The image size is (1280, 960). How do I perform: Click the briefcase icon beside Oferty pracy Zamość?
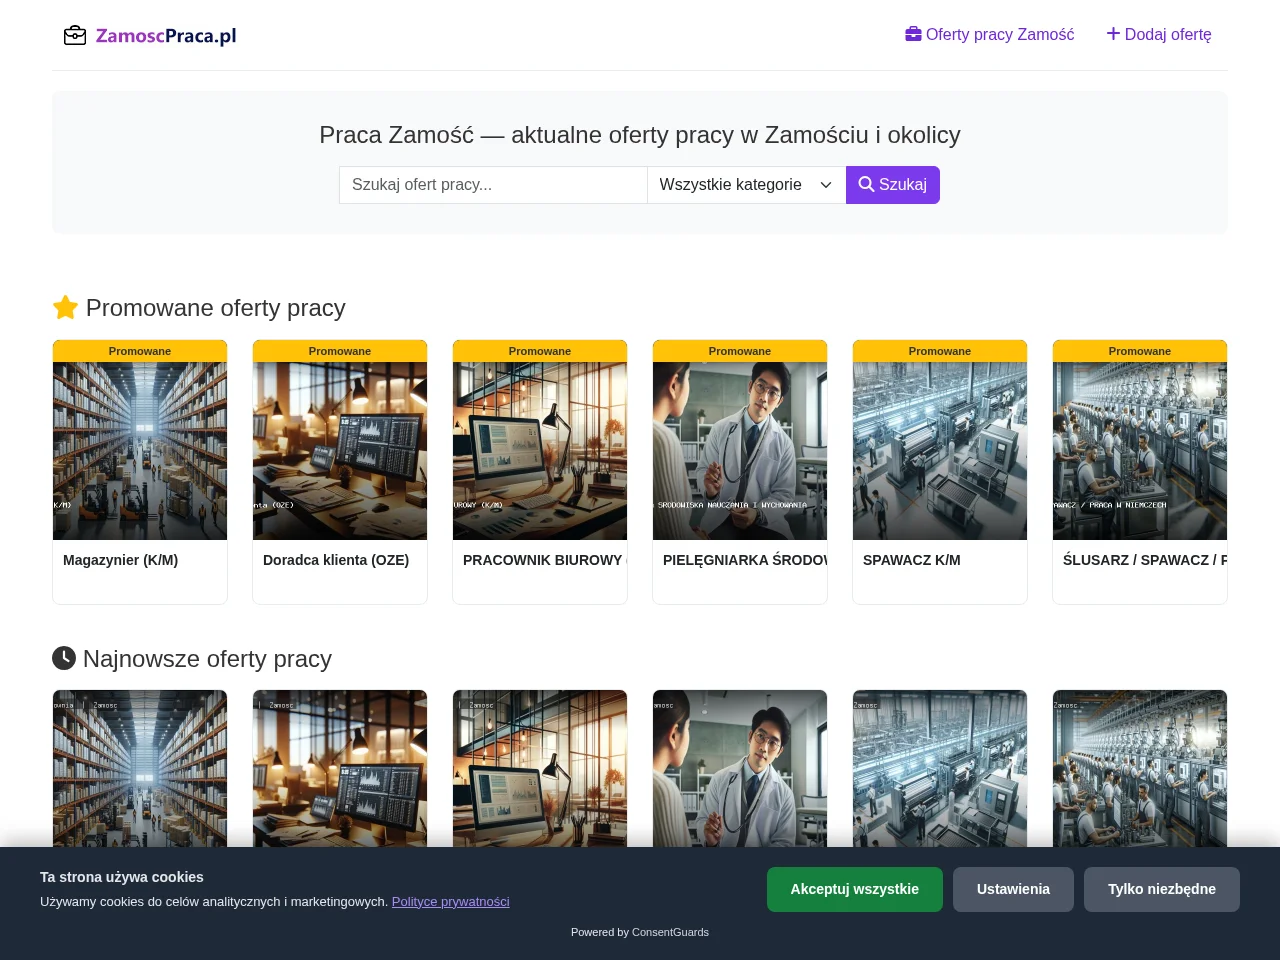[x=913, y=34]
